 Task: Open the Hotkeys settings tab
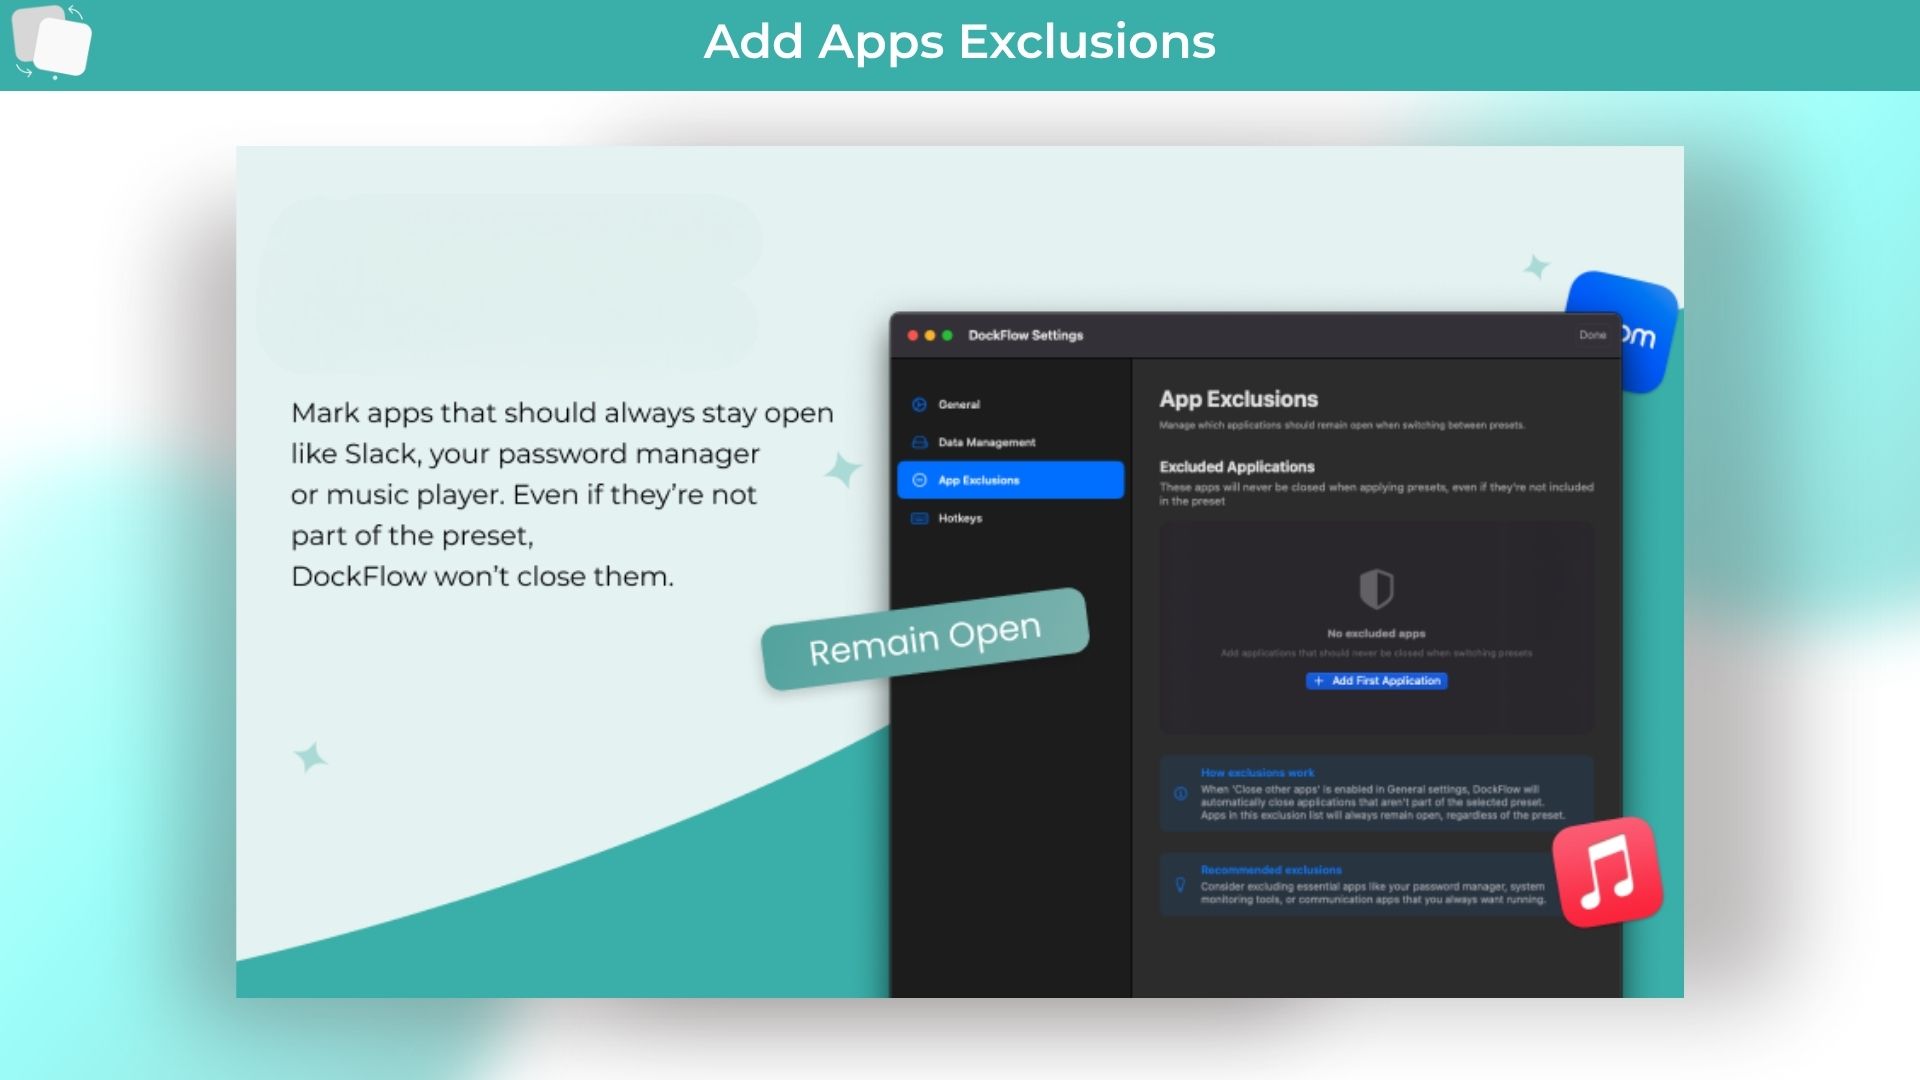960,519
